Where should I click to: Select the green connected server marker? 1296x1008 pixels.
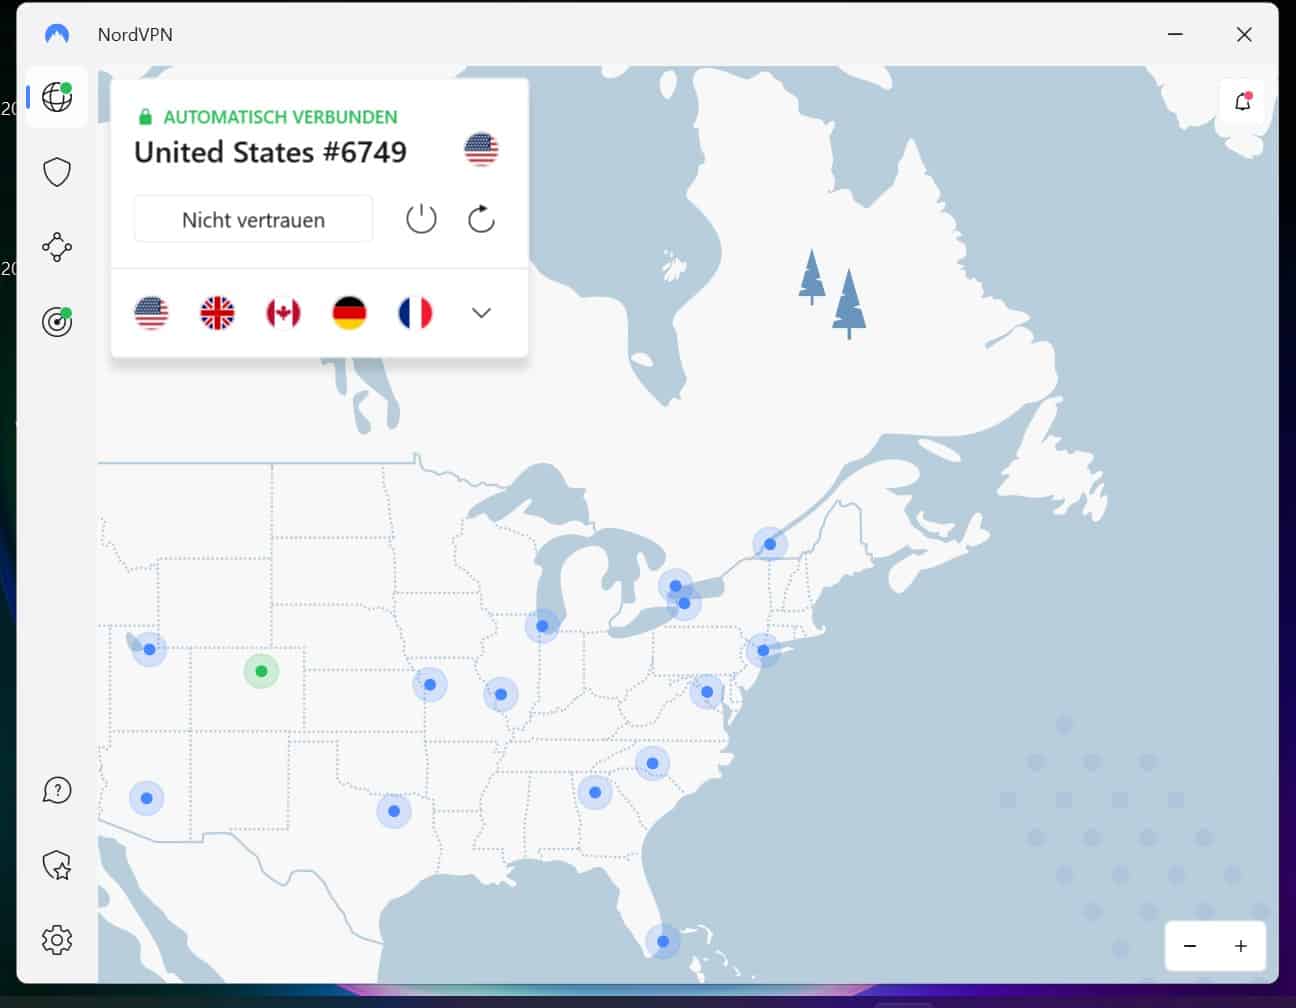[x=261, y=671]
